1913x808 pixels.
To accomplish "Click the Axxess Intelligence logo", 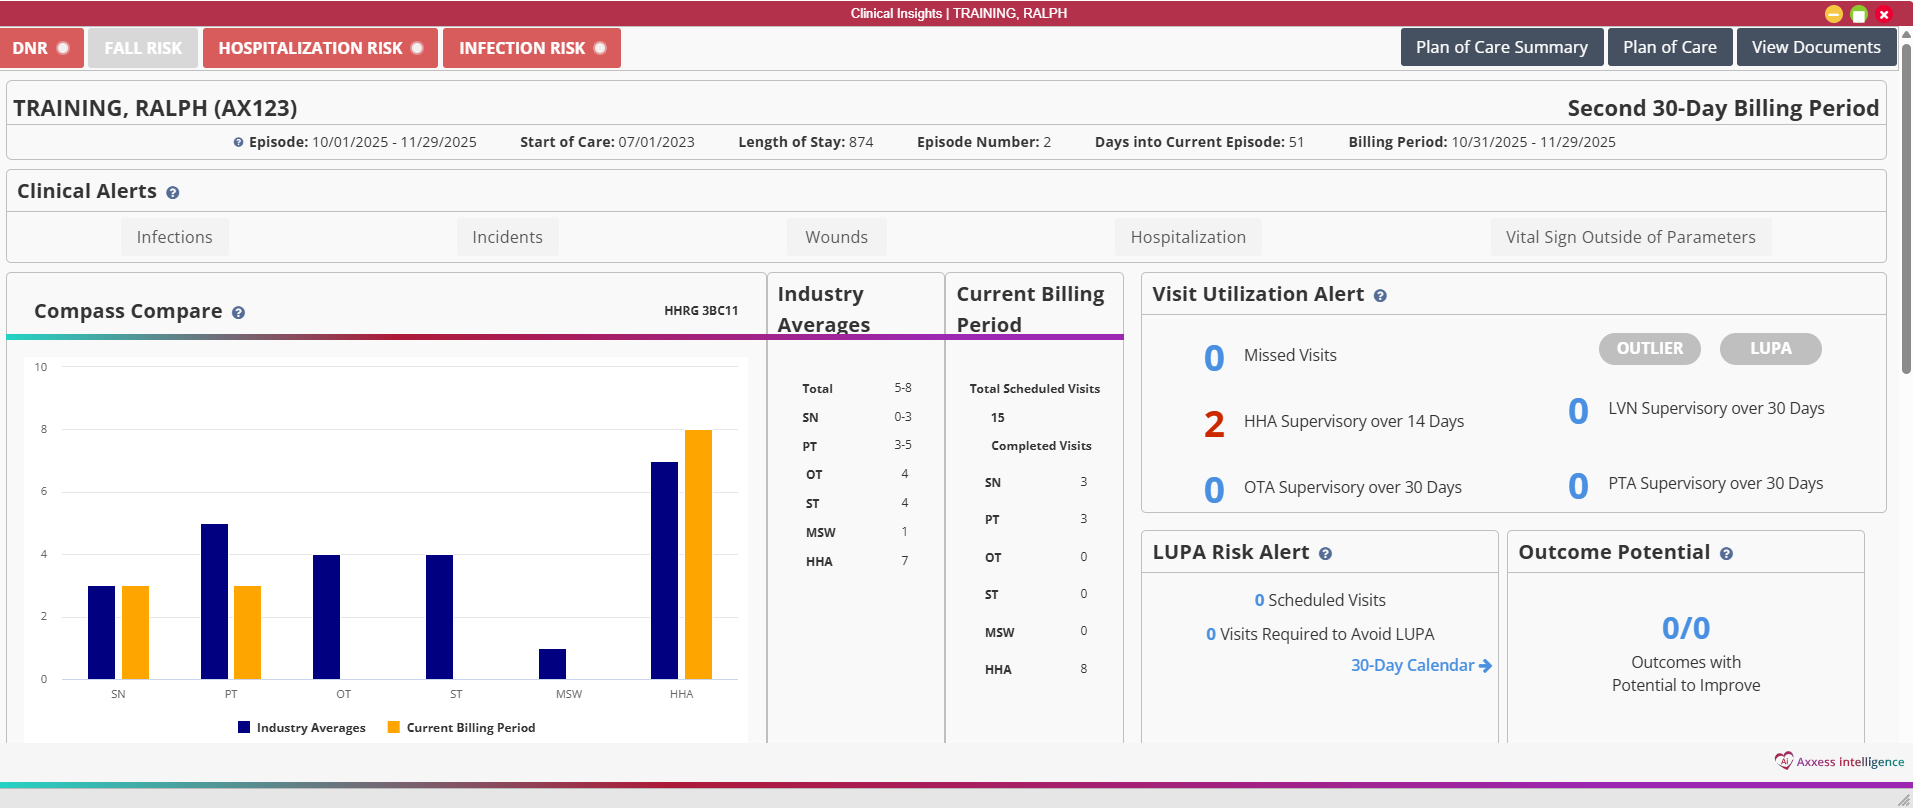I will (x=1838, y=761).
